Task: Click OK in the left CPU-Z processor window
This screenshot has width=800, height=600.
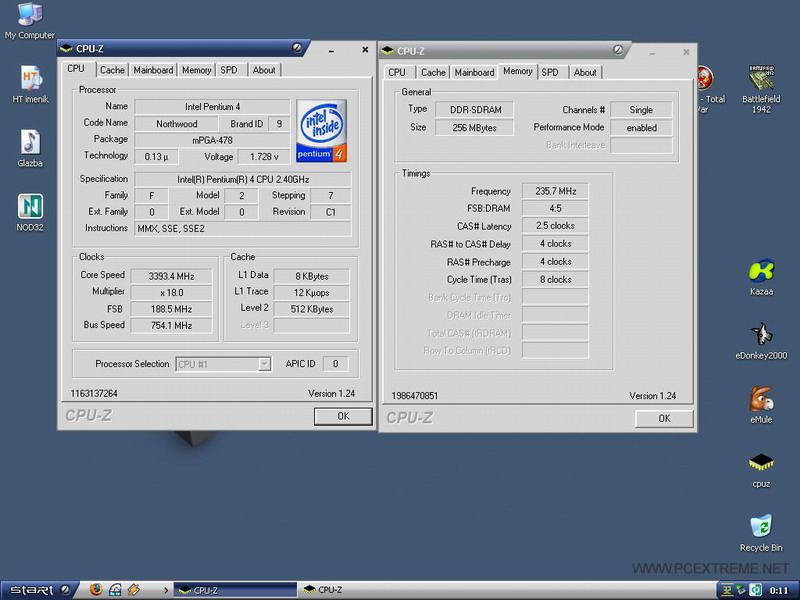Action: [x=343, y=416]
